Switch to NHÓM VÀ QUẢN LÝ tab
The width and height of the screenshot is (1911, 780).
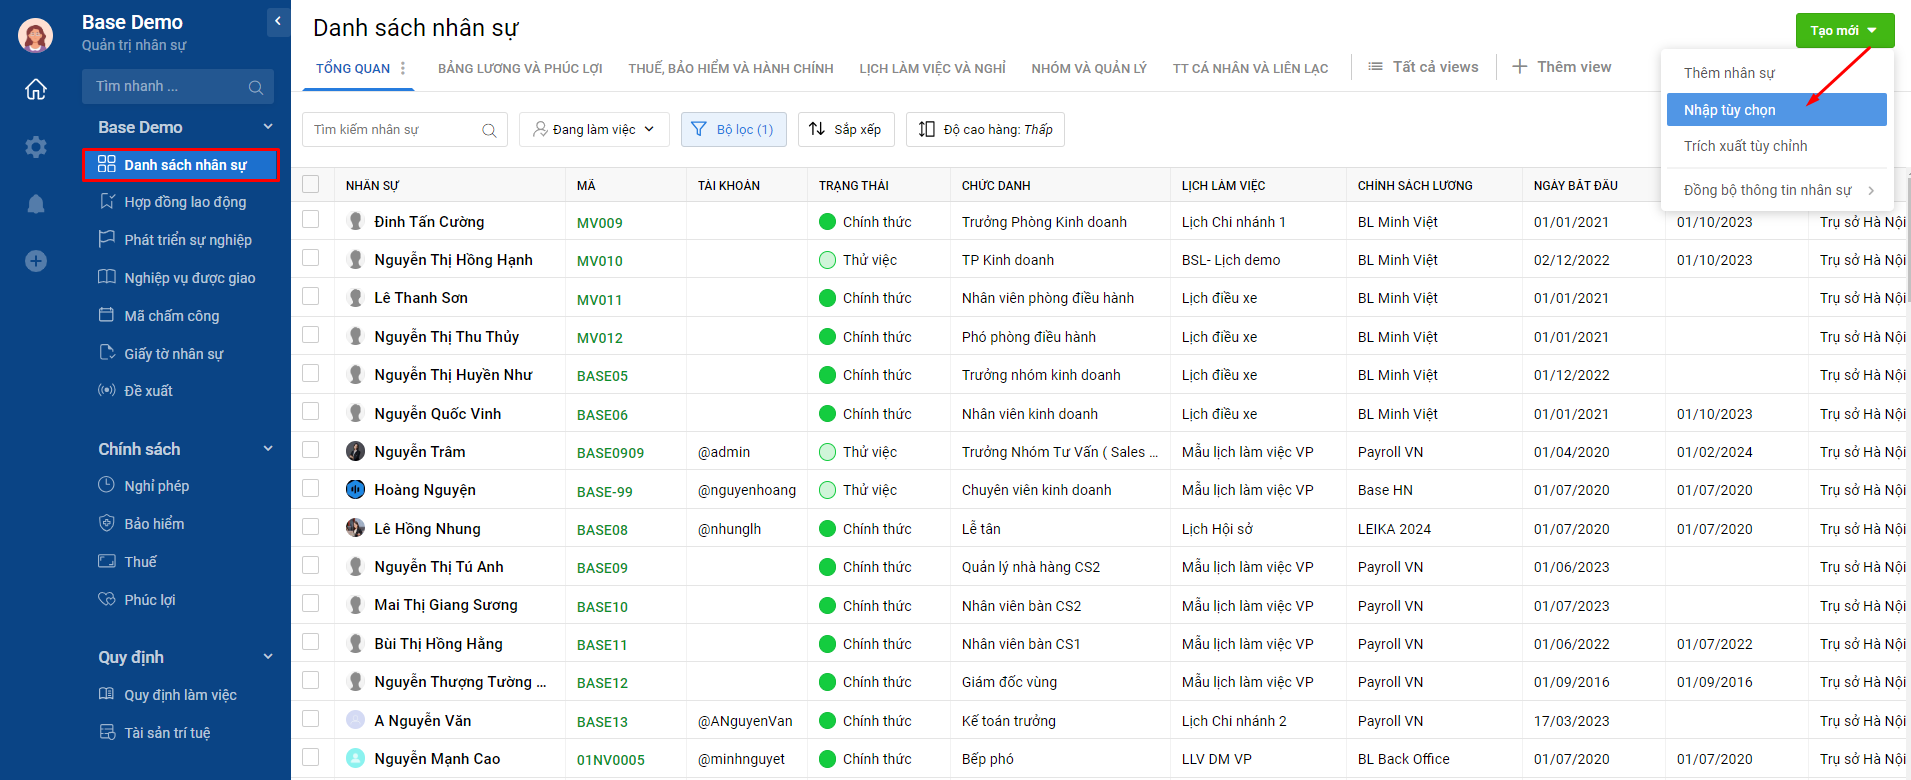pos(1089,68)
